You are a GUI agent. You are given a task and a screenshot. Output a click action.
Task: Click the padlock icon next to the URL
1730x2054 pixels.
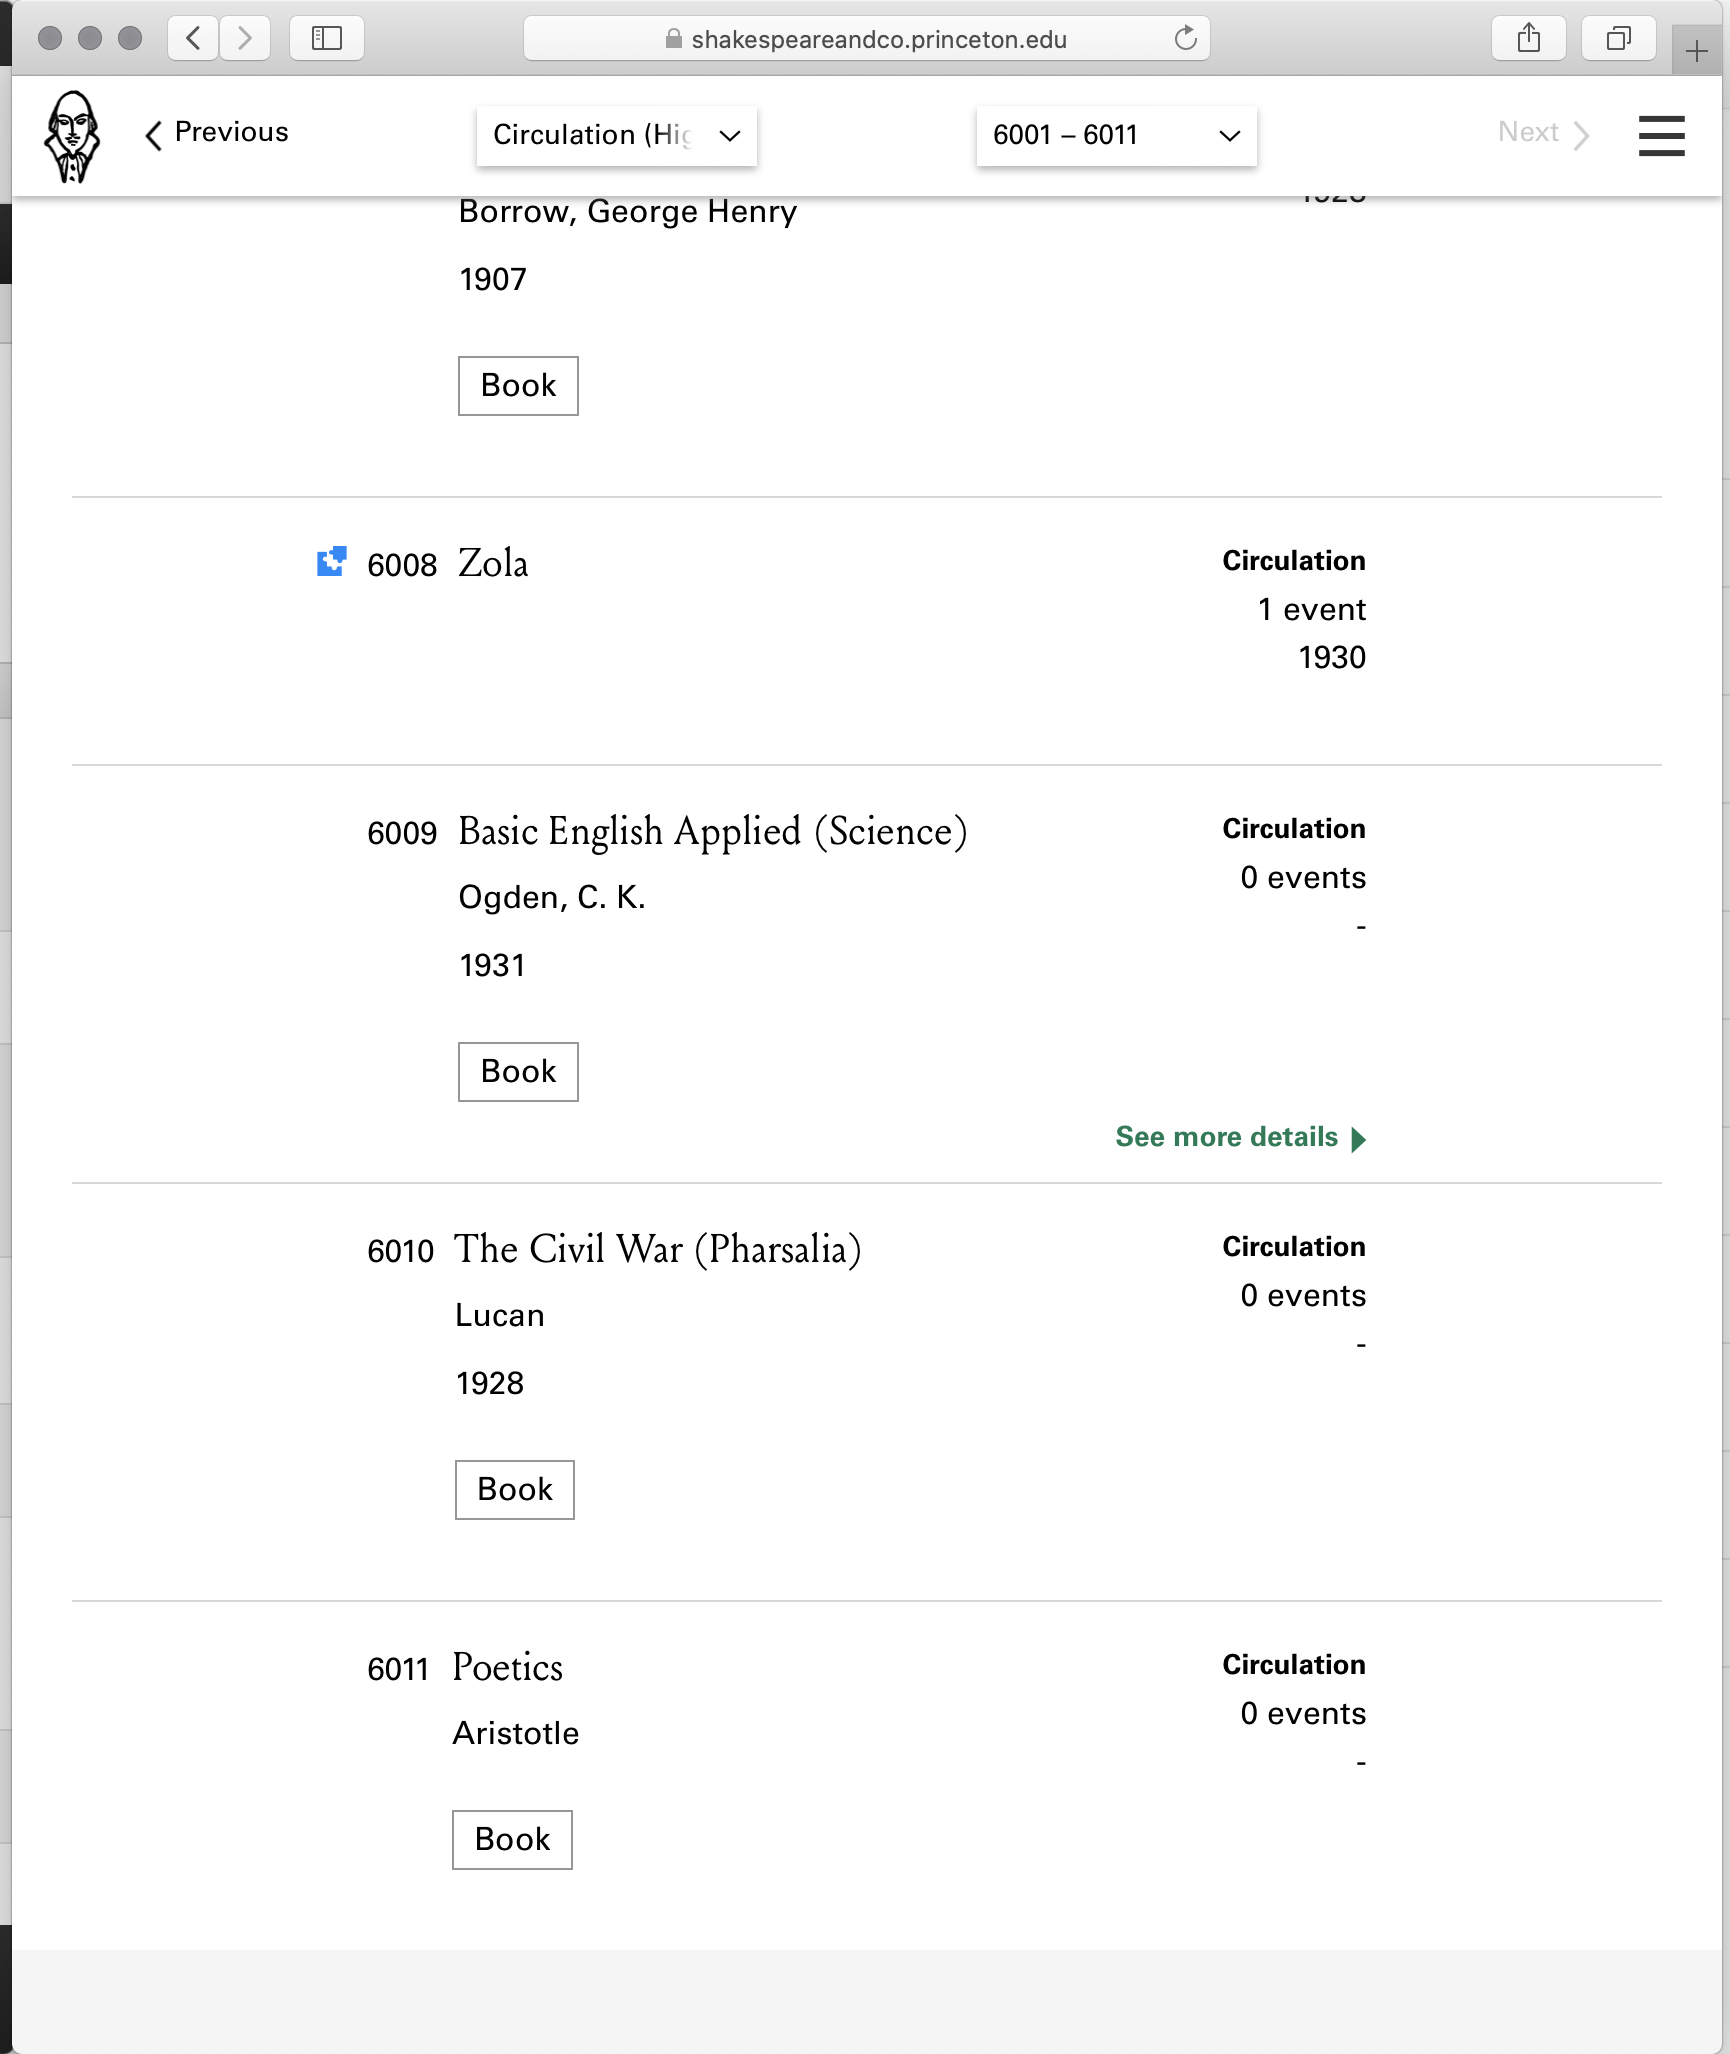[x=674, y=39]
